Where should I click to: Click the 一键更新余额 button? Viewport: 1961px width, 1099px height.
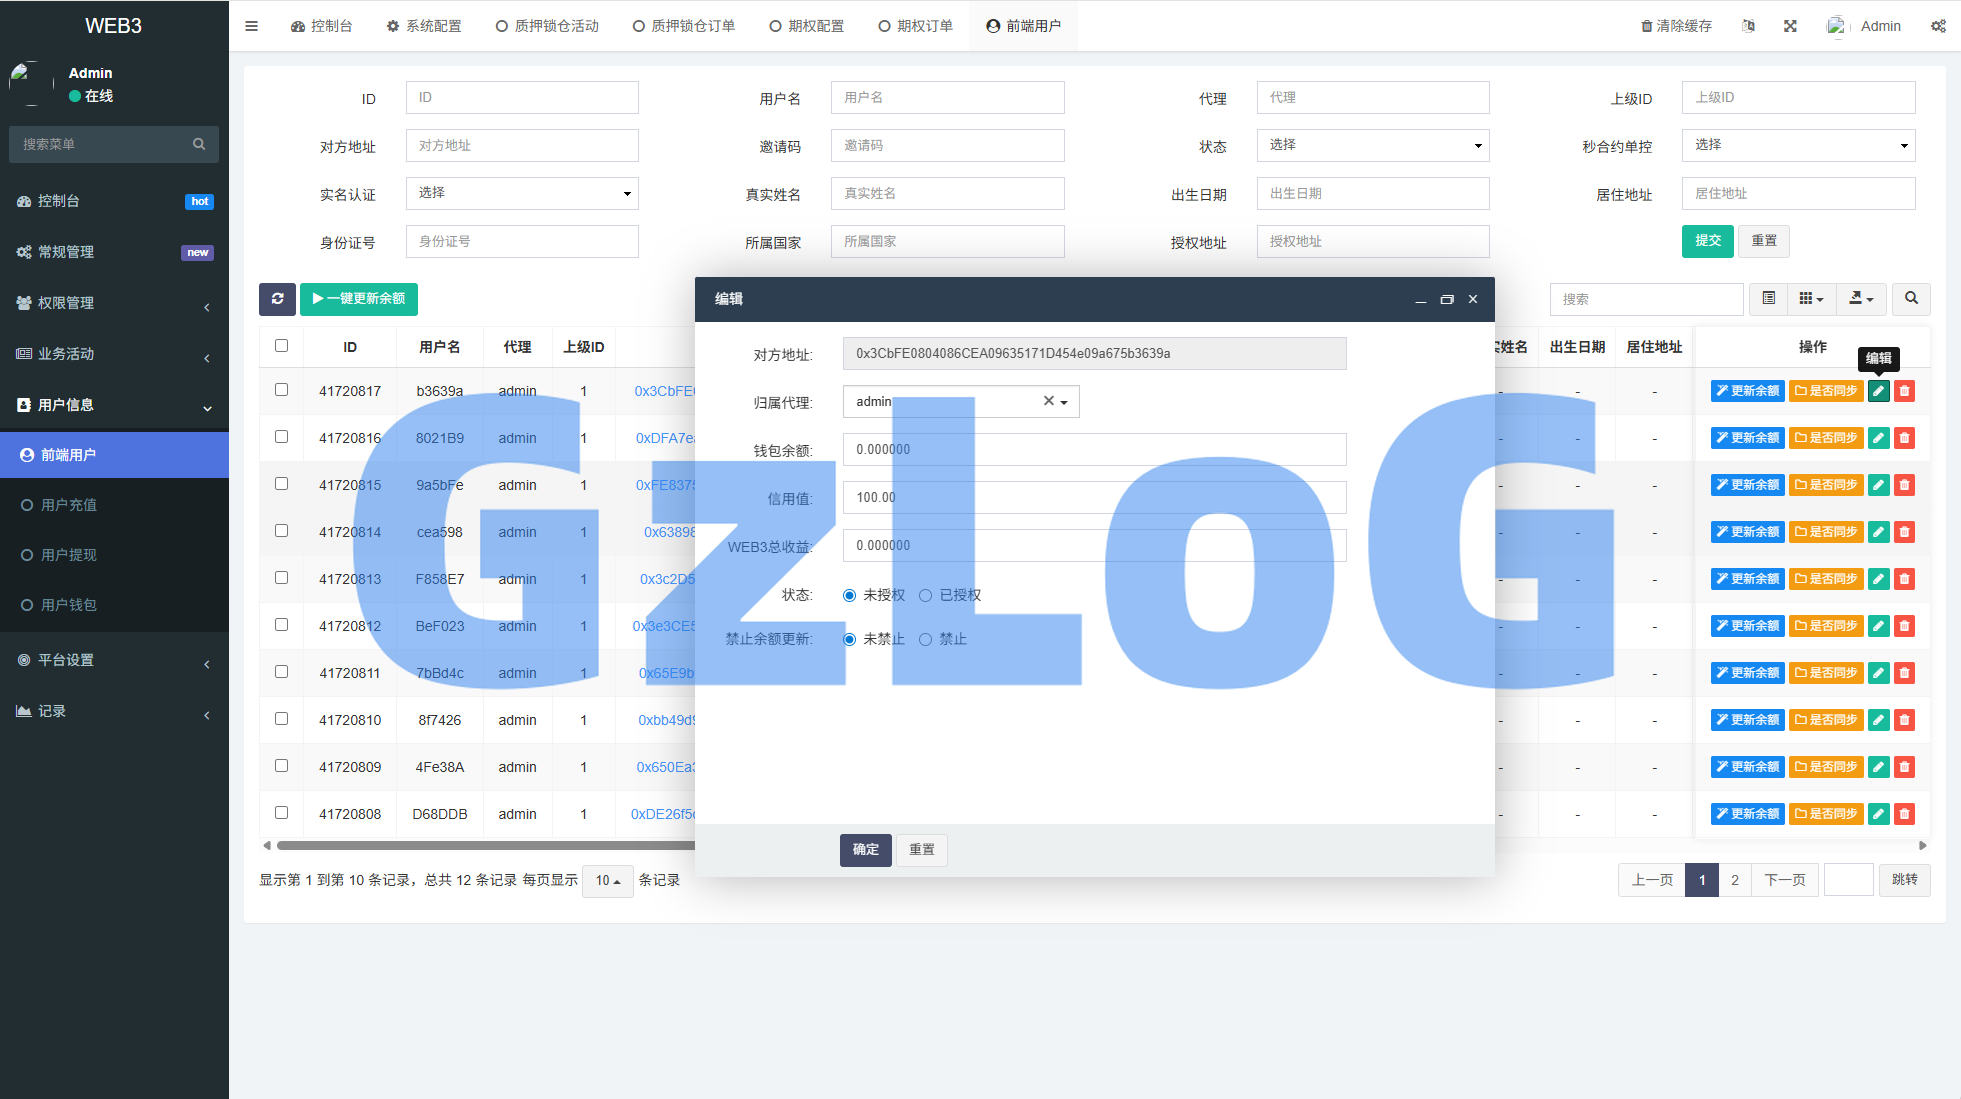359,299
